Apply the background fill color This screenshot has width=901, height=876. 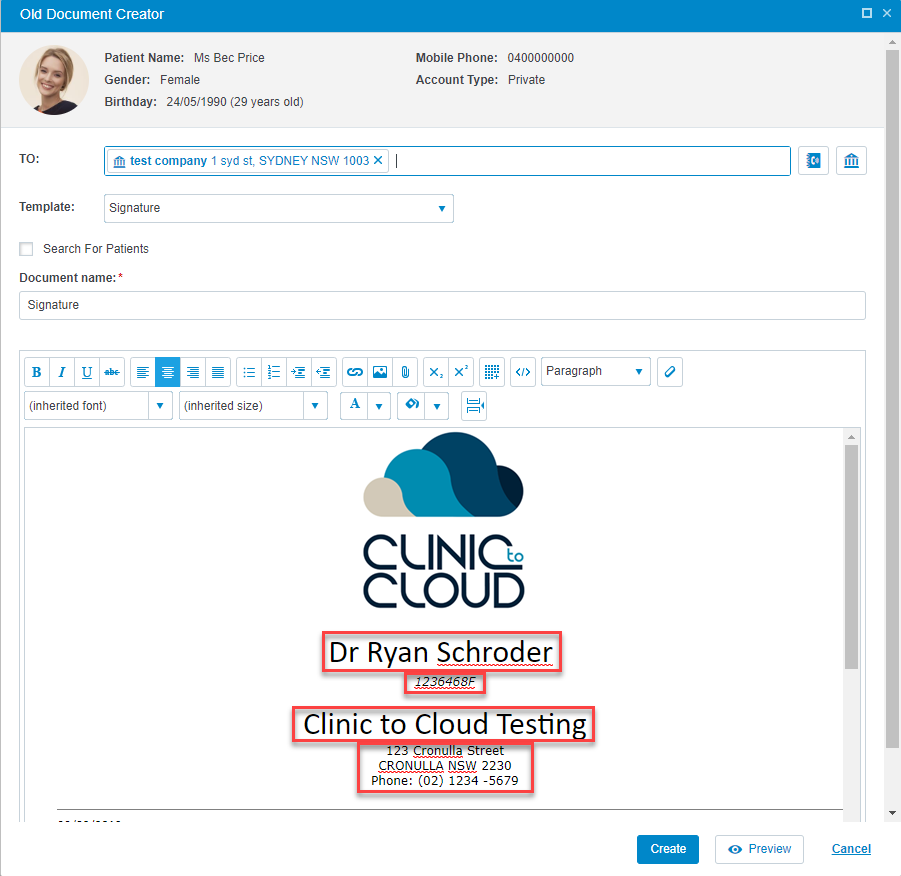click(x=411, y=405)
